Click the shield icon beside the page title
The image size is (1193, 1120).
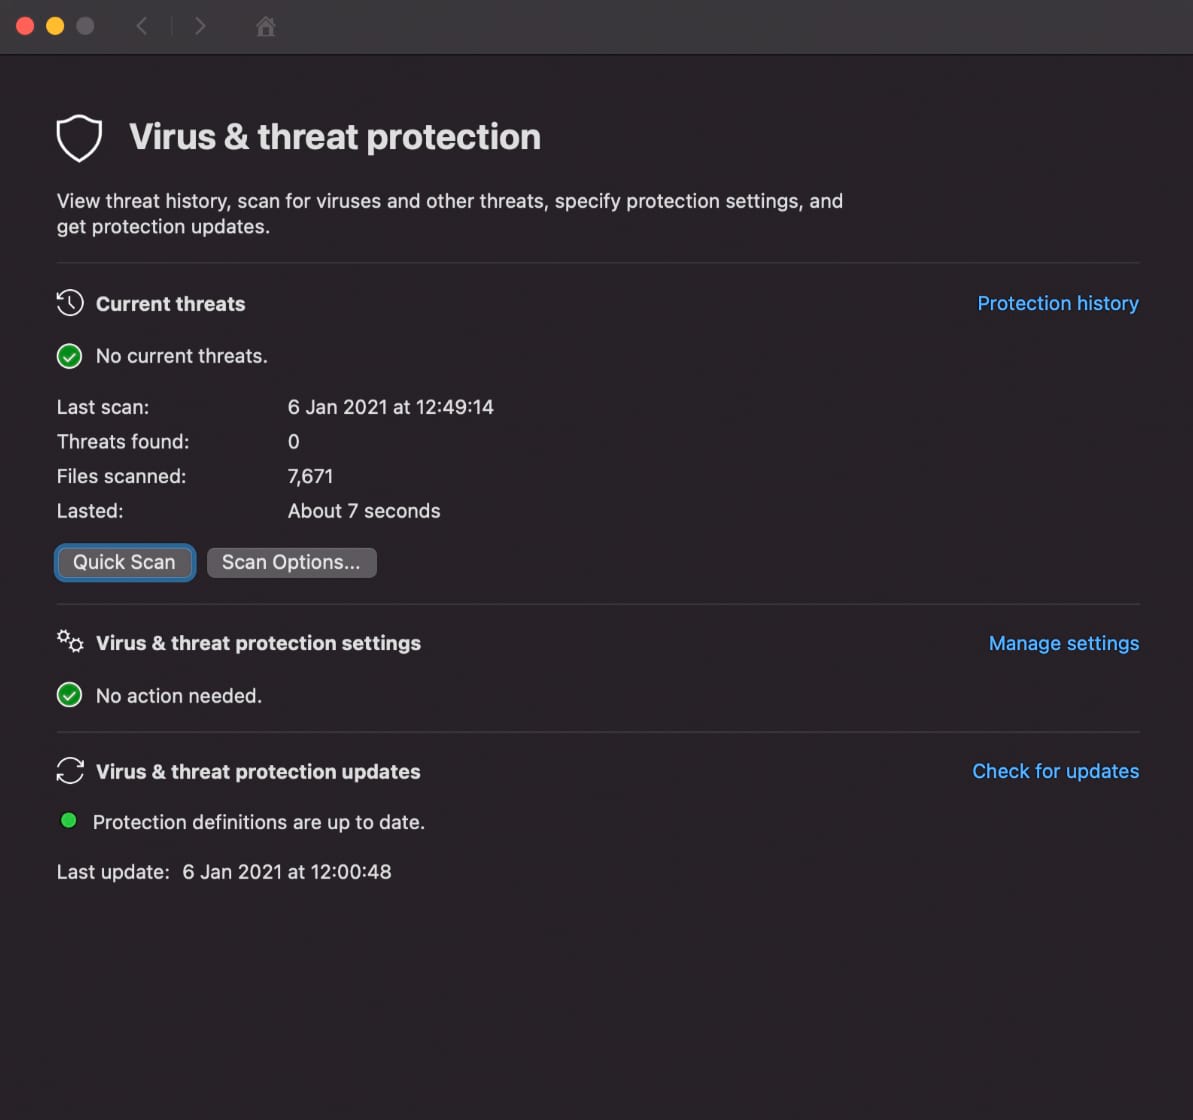click(x=79, y=138)
